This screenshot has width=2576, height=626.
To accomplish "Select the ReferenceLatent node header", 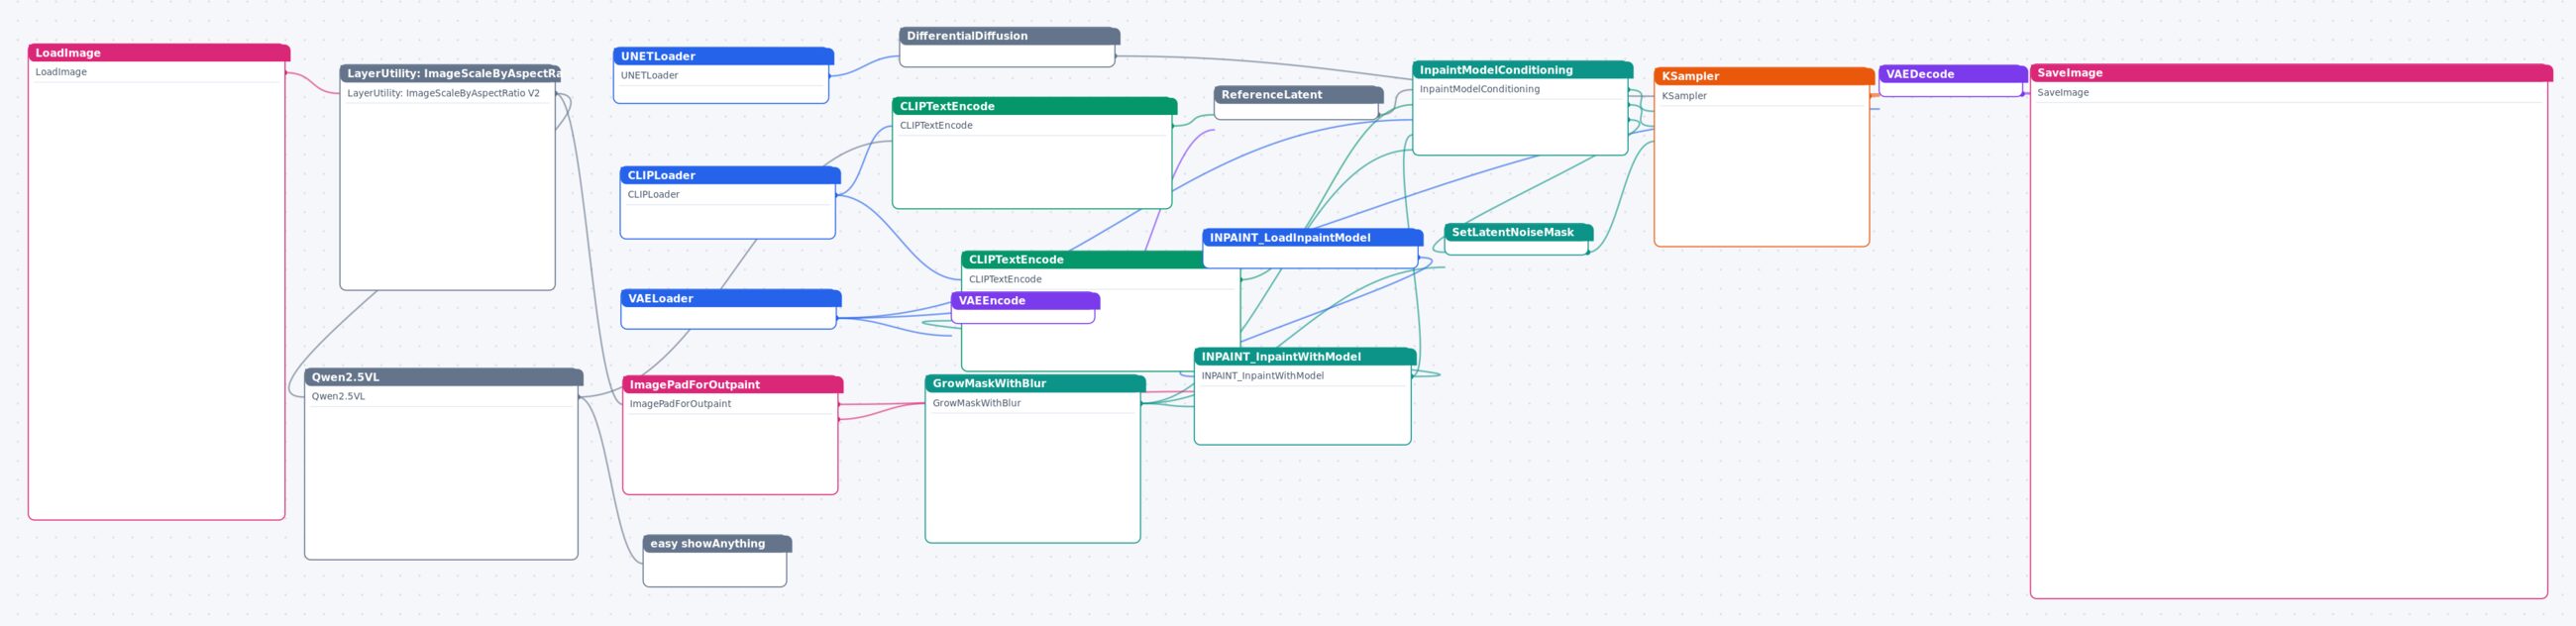I will [x=1298, y=95].
